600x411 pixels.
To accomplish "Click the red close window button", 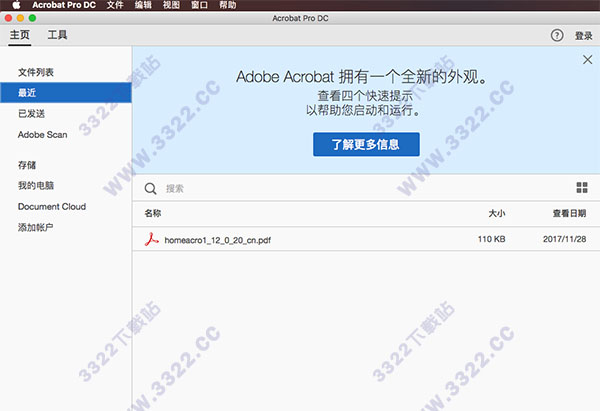I will click(8, 18).
